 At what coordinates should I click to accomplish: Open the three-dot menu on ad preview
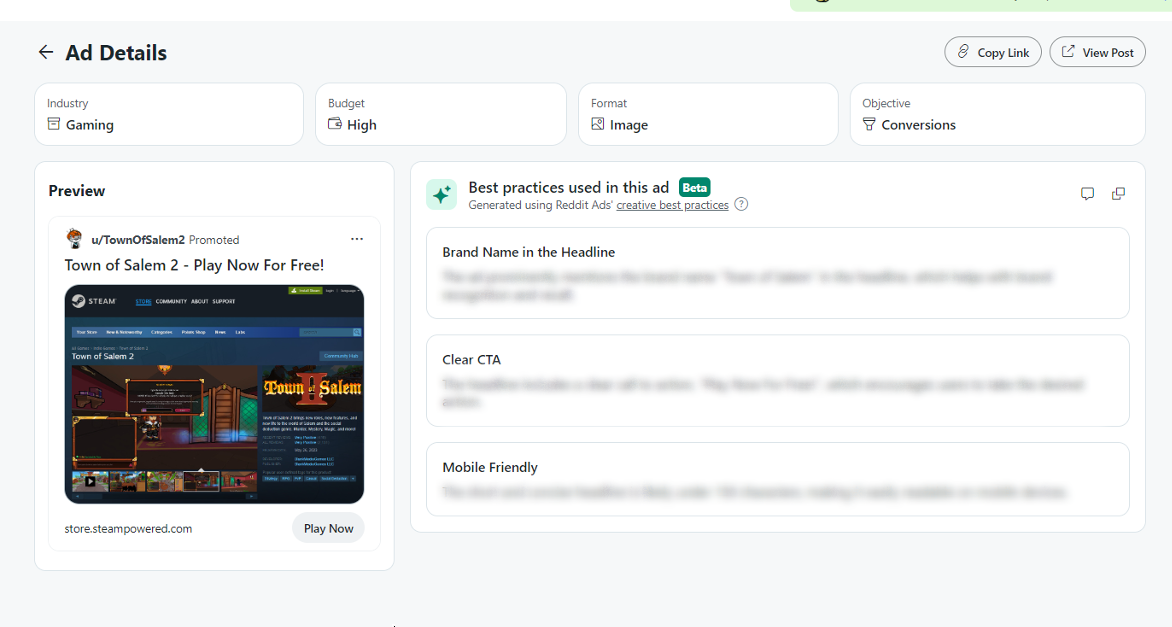pos(357,239)
